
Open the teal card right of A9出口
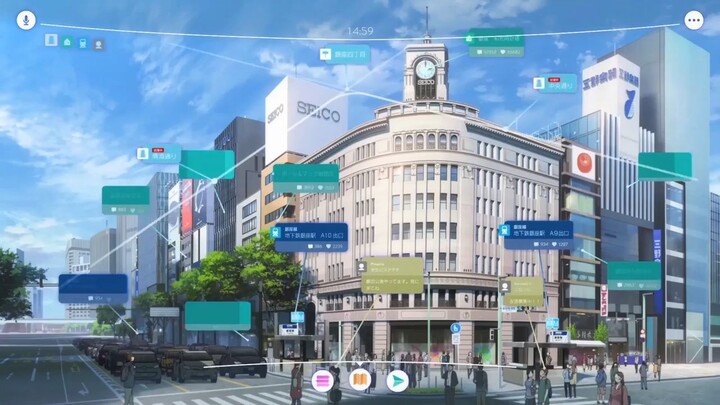pos(634,276)
